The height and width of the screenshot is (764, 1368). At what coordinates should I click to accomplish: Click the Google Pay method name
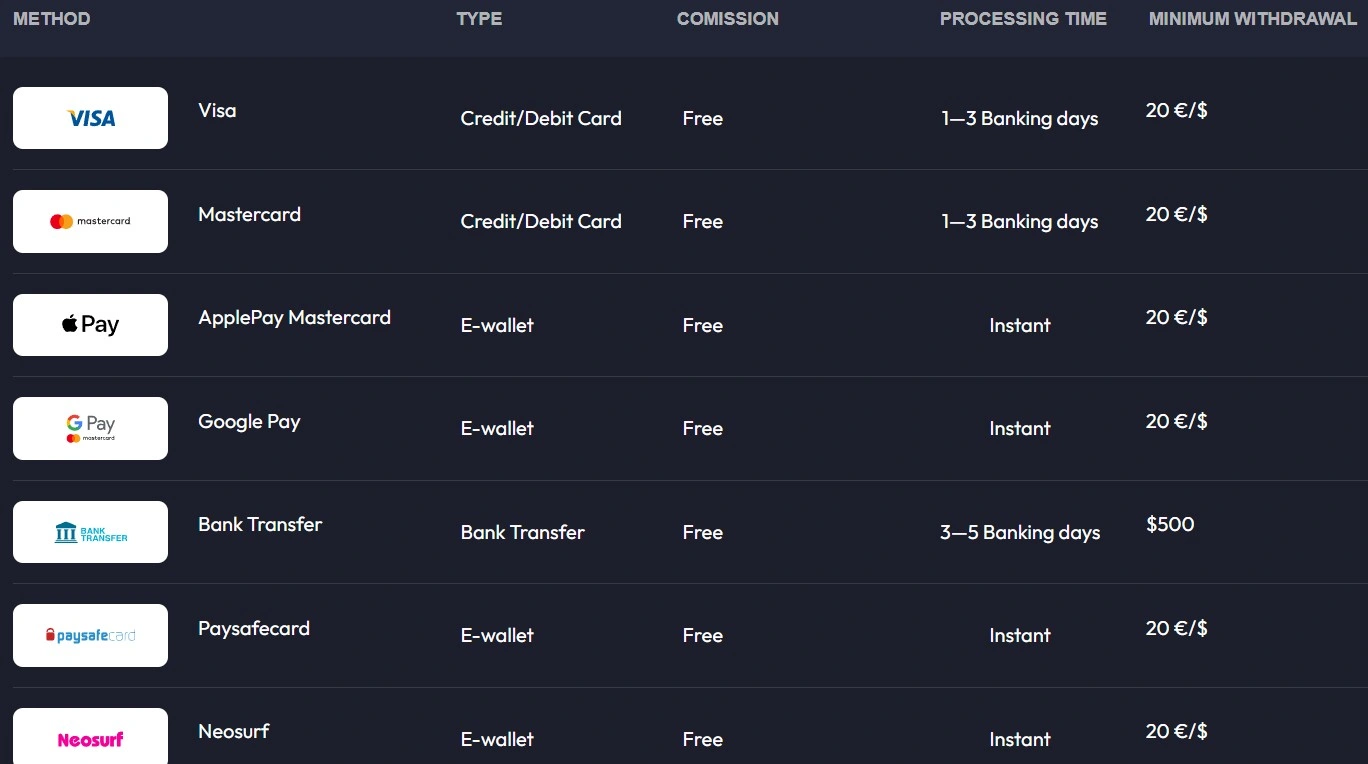click(x=249, y=421)
